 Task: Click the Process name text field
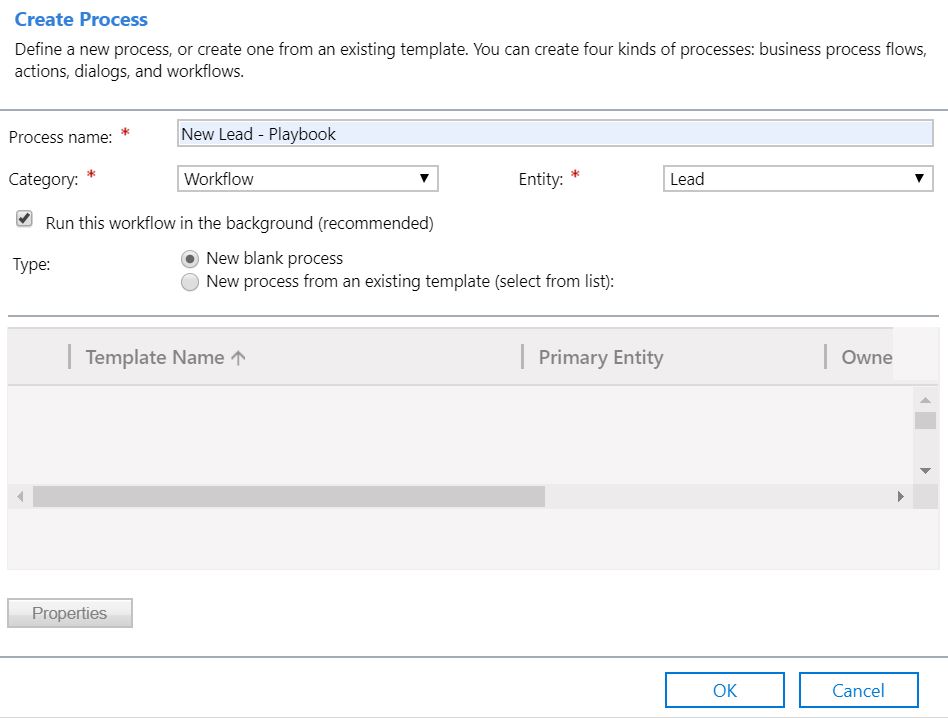pos(555,134)
